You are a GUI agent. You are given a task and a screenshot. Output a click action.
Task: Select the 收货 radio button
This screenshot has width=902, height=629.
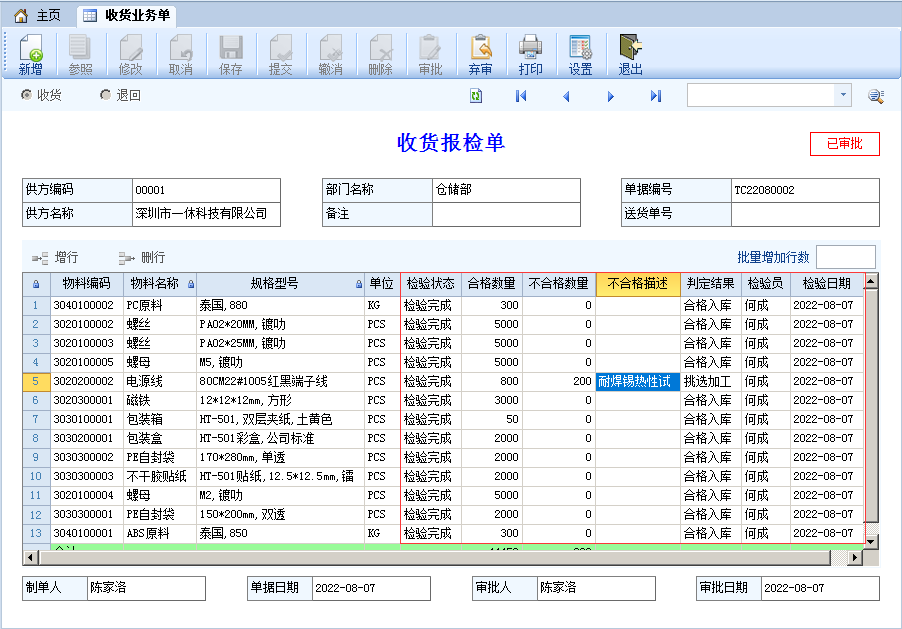click(x=26, y=94)
